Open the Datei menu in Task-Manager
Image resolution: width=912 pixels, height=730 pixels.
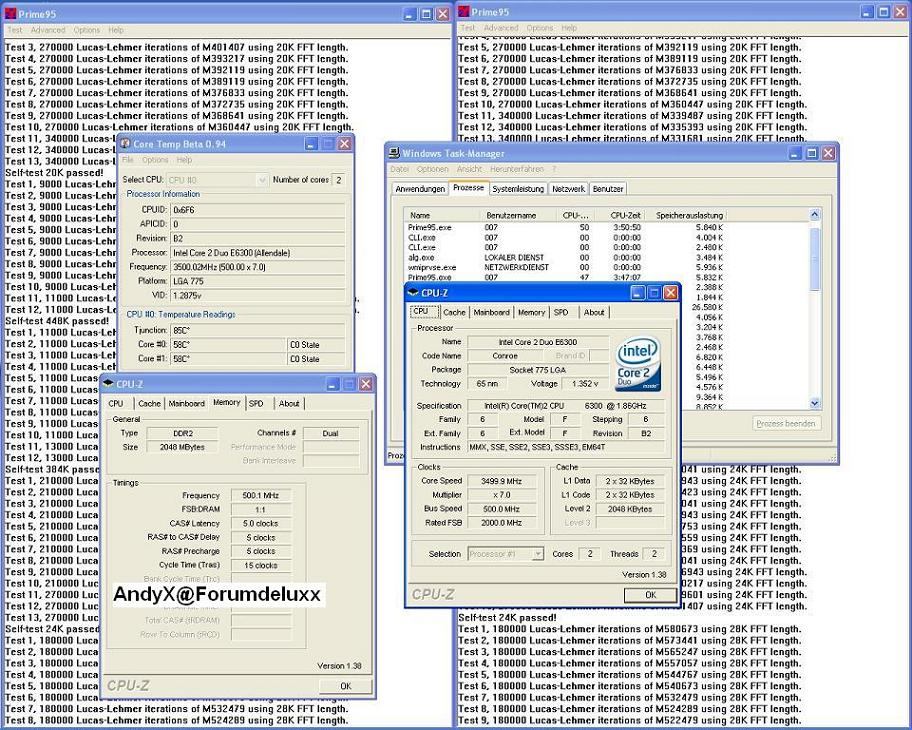coord(400,169)
